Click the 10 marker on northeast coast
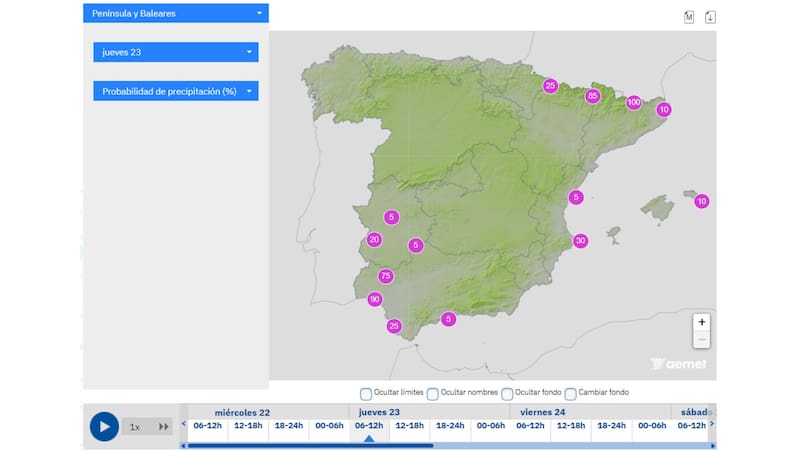The image size is (800, 450). [x=664, y=109]
